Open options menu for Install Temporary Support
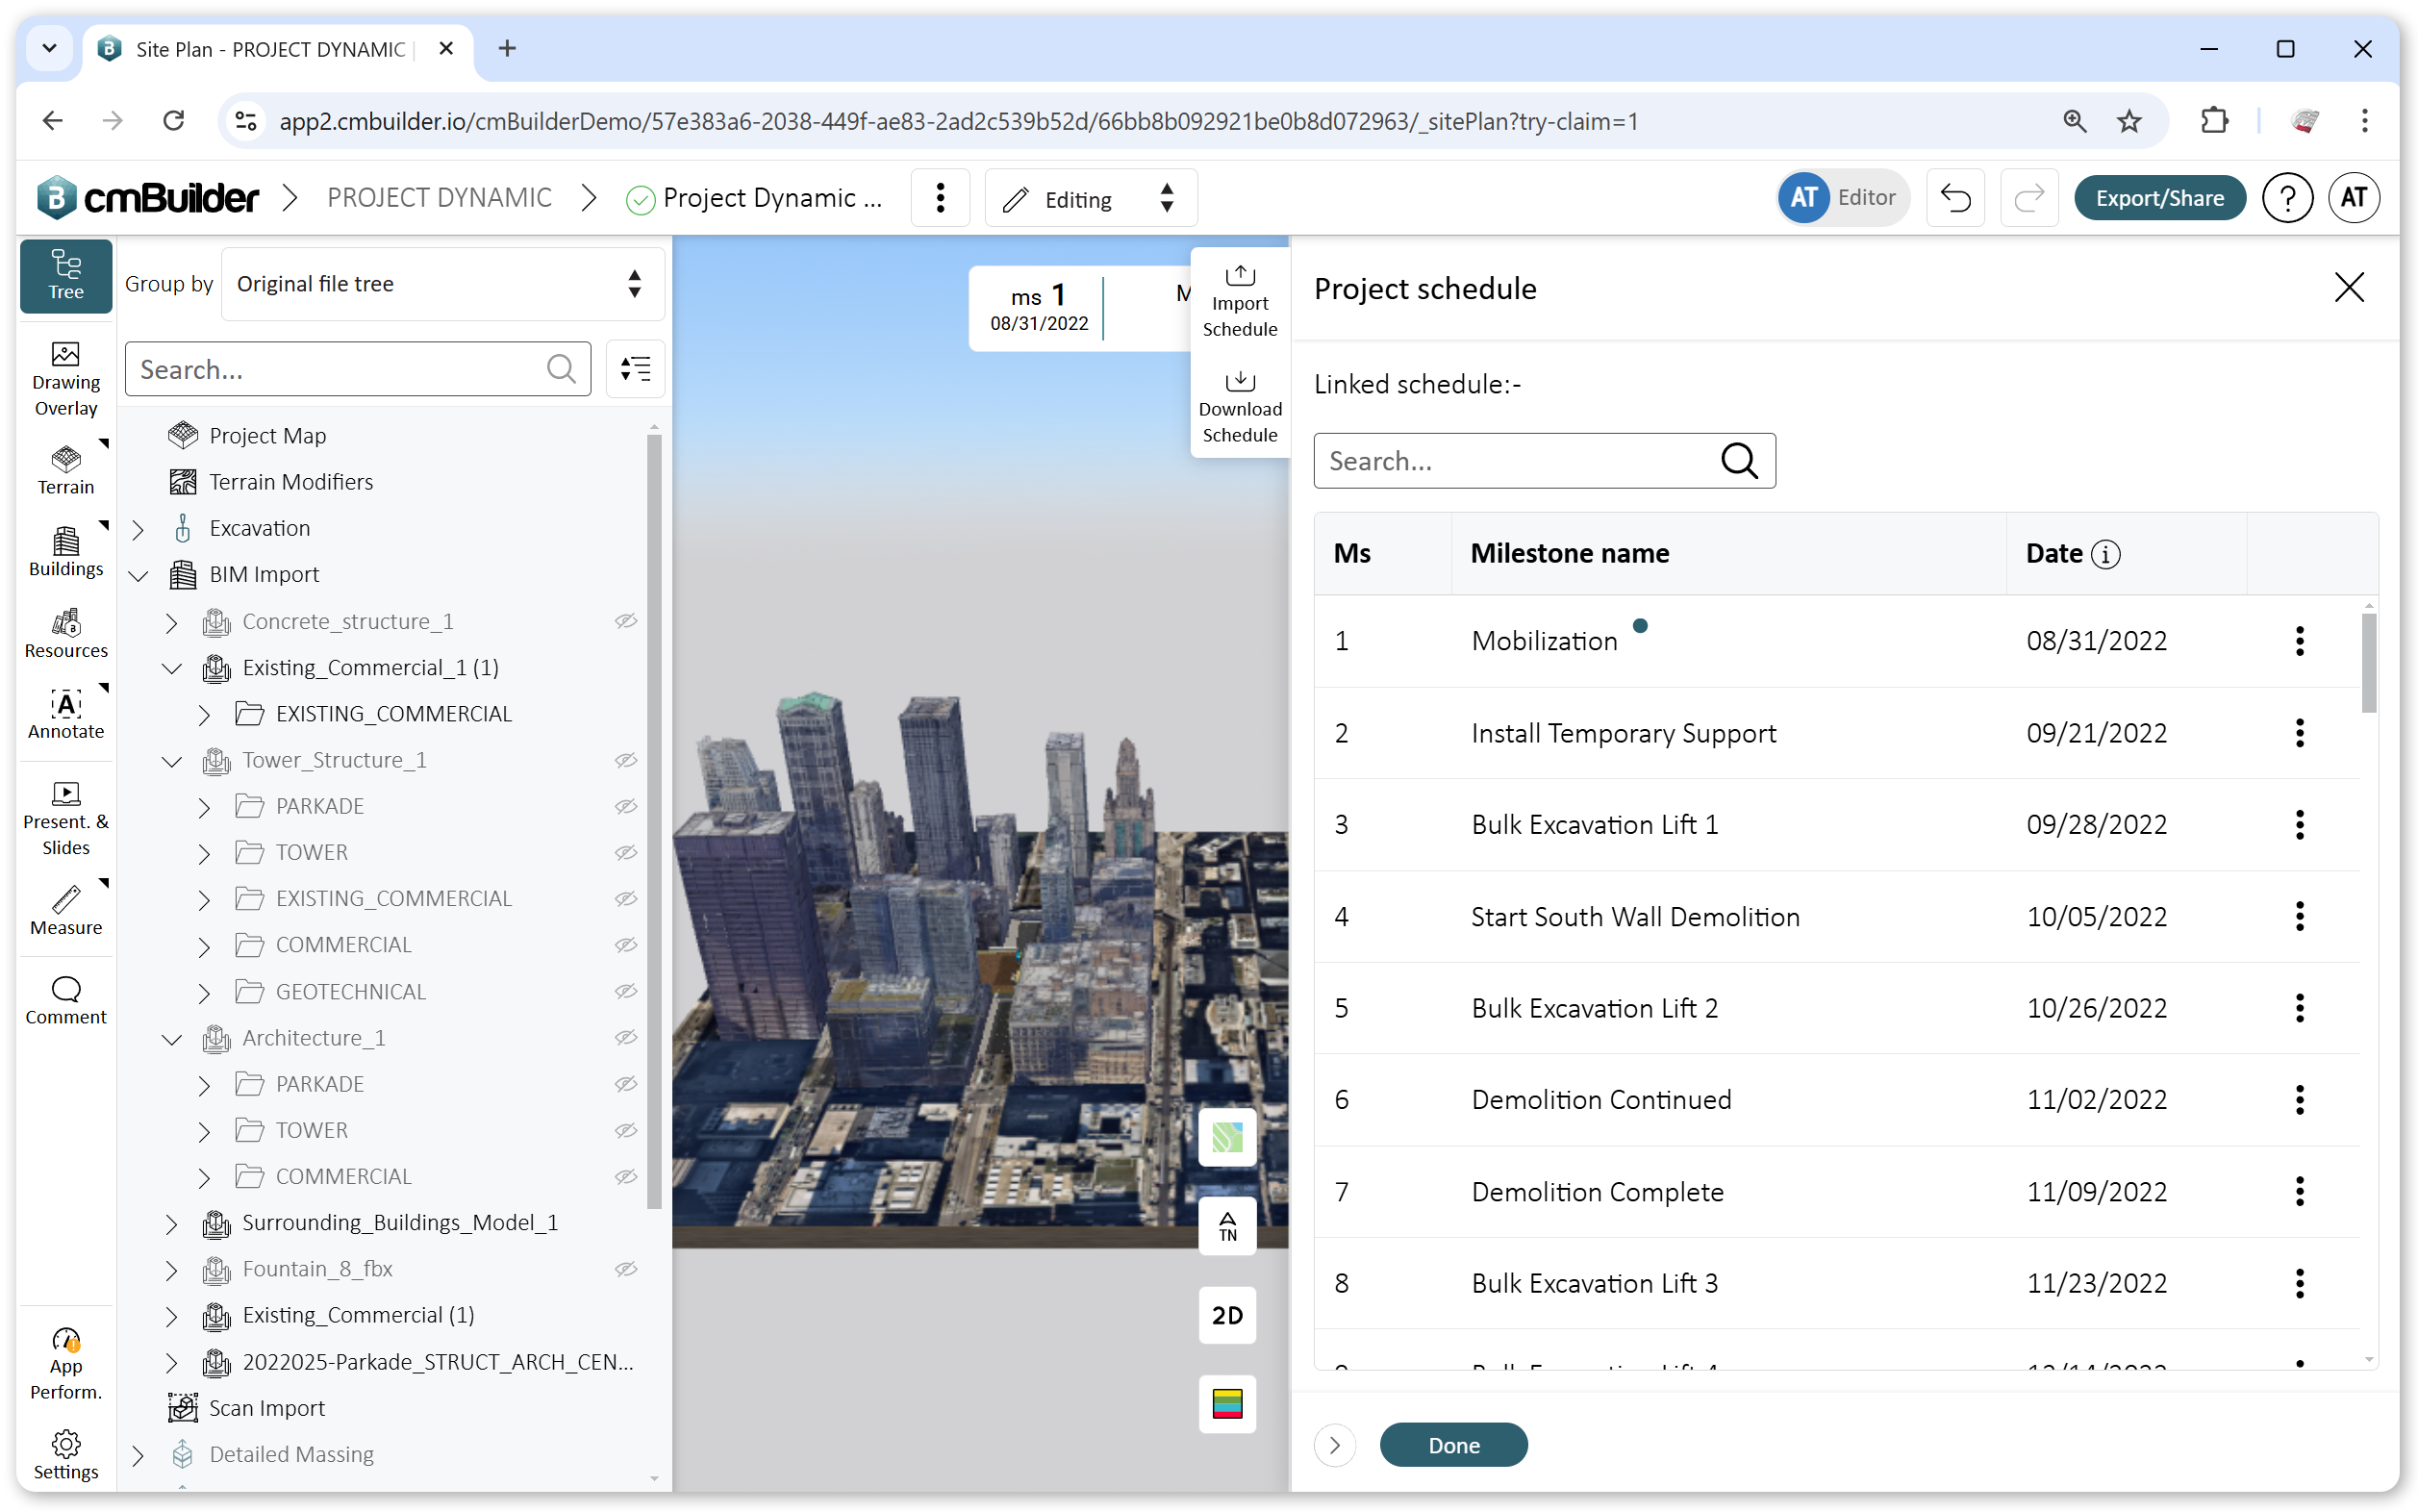Image resolution: width=2418 pixels, height=1512 pixels. [2299, 733]
